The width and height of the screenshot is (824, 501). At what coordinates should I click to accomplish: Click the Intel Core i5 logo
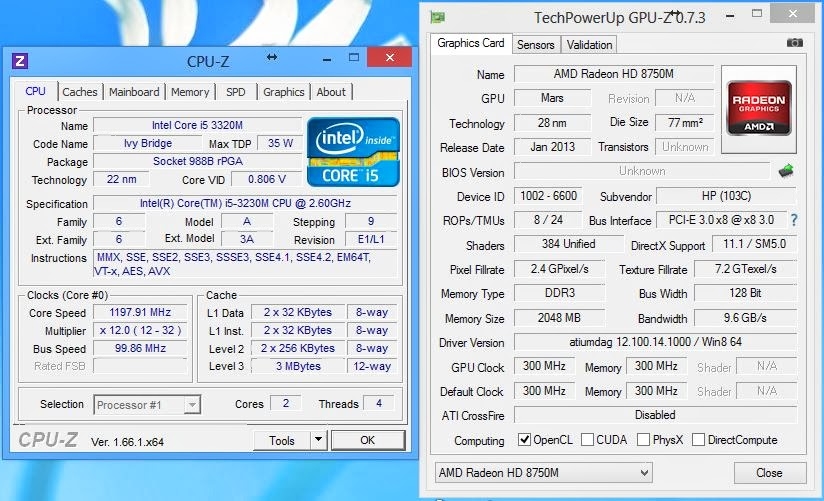[x=353, y=152]
